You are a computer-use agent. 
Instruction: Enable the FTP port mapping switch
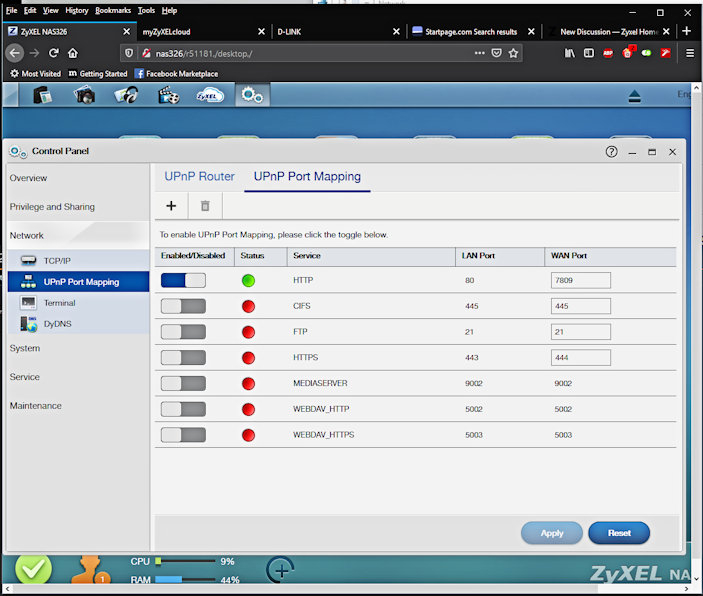click(183, 332)
